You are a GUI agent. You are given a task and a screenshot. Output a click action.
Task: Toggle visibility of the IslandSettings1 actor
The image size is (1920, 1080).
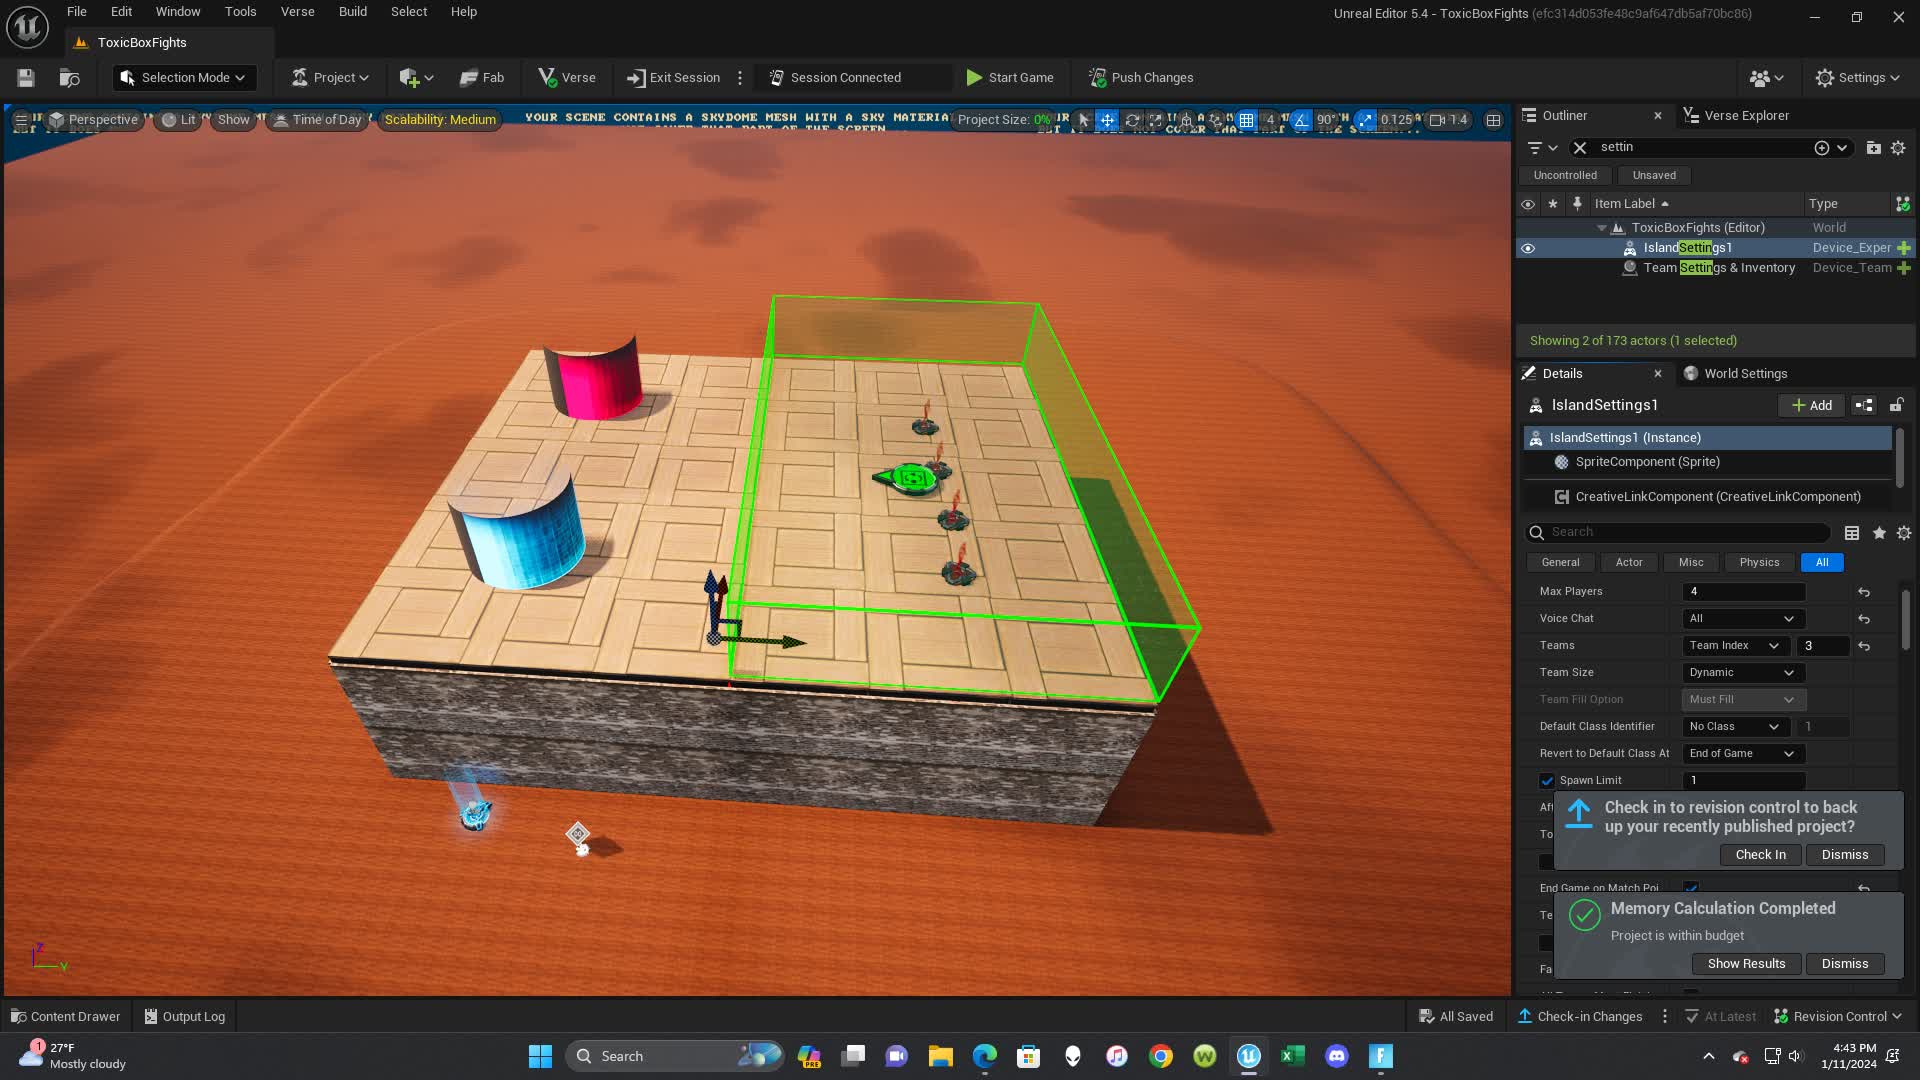click(x=1528, y=248)
